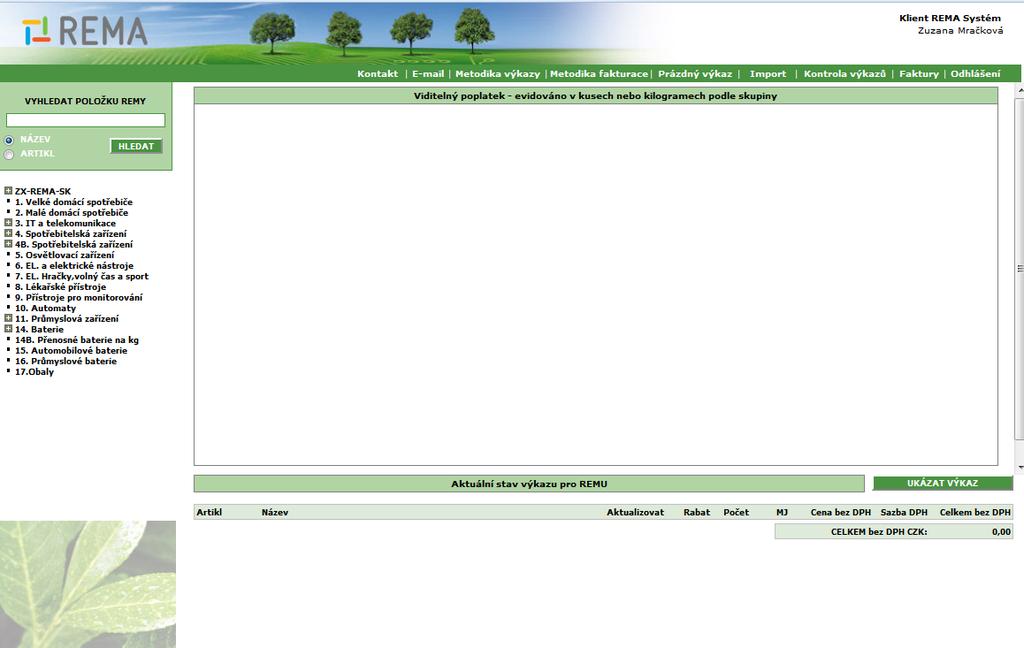The width and height of the screenshot is (1024, 648).
Task: Click the HLEDAT search button
Action: 136,146
